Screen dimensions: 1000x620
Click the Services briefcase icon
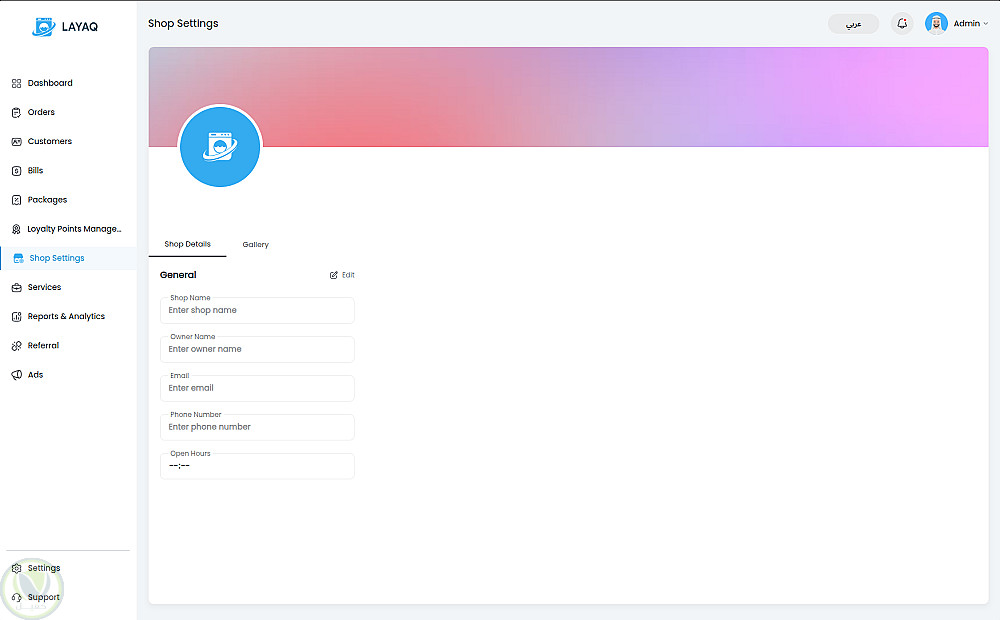(x=17, y=288)
